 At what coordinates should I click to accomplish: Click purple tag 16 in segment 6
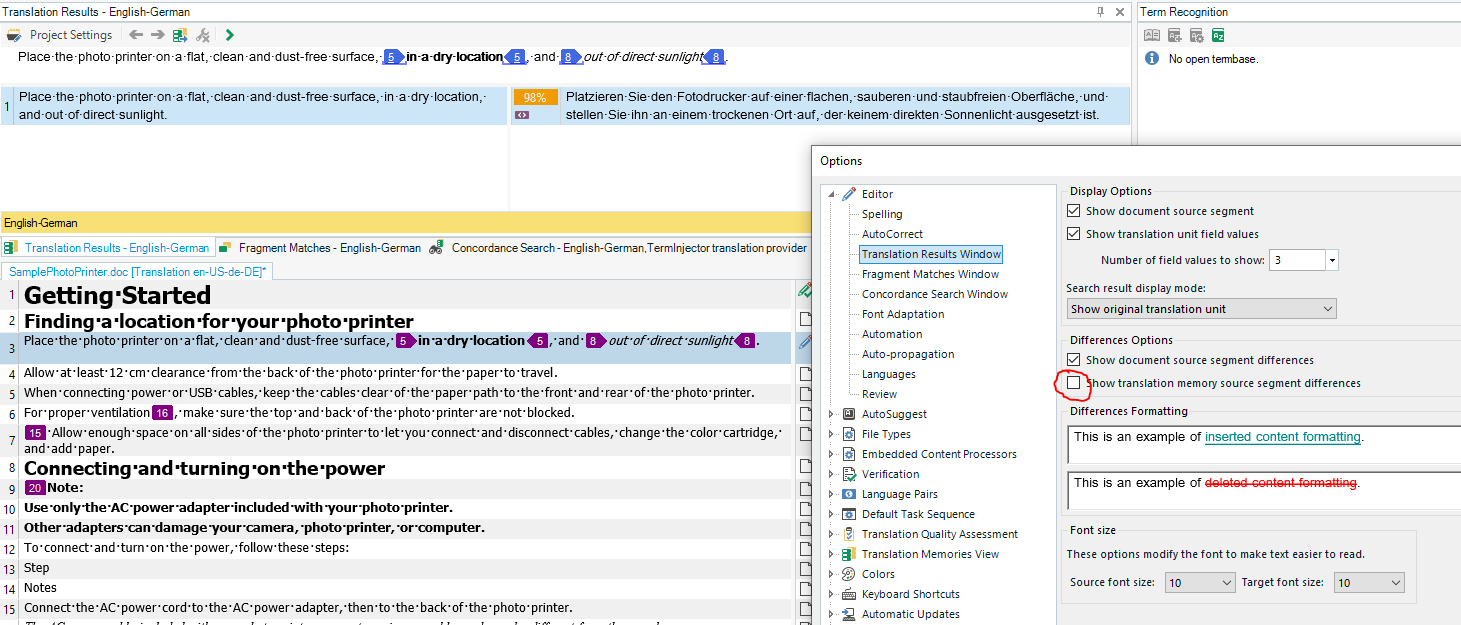(x=163, y=413)
